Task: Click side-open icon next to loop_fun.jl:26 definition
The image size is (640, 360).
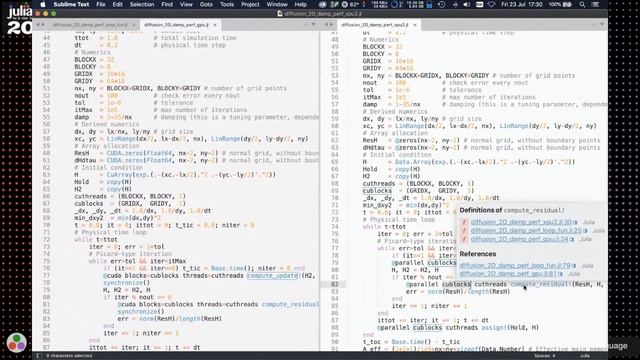Action: click(x=585, y=231)
